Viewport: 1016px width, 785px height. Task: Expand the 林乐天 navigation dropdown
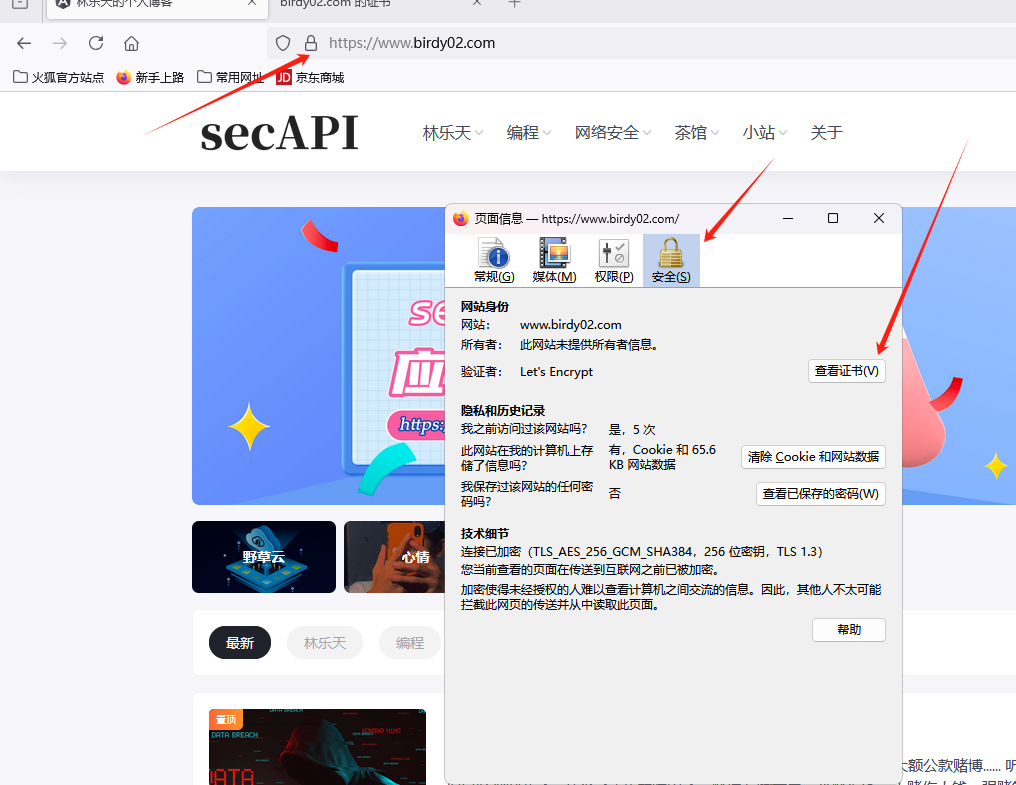click(x=452, y=132)
